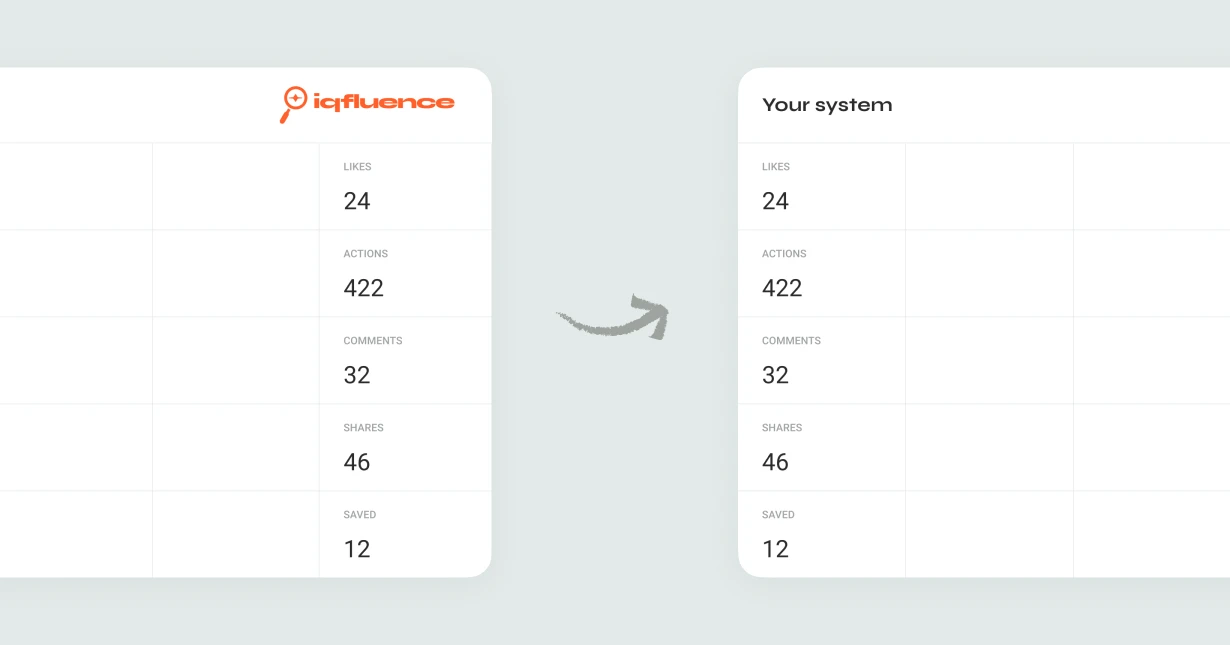Select the 24 likes value in iqfluence card
The width and height of the screenshot is (1230, 645).
pos(357,201)
